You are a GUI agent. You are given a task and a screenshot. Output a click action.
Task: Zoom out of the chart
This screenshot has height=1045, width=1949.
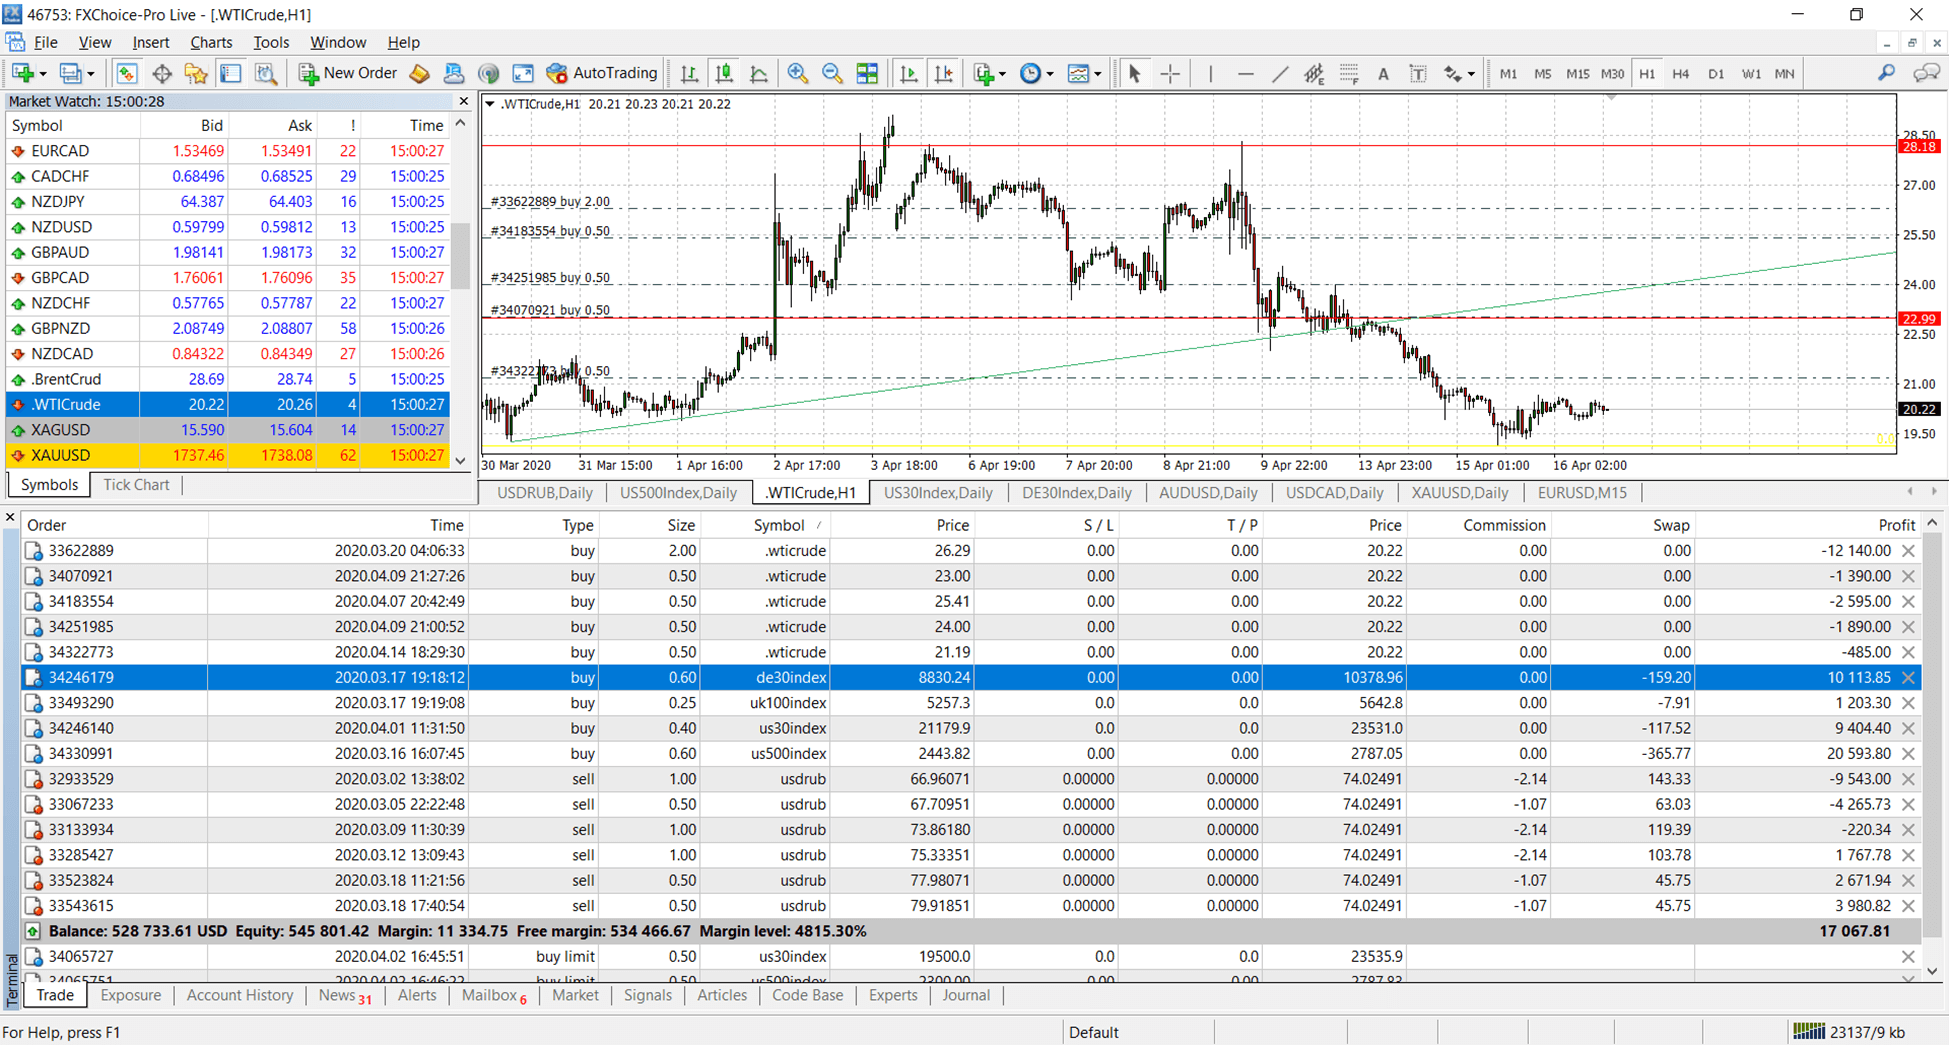pos(831,73)
